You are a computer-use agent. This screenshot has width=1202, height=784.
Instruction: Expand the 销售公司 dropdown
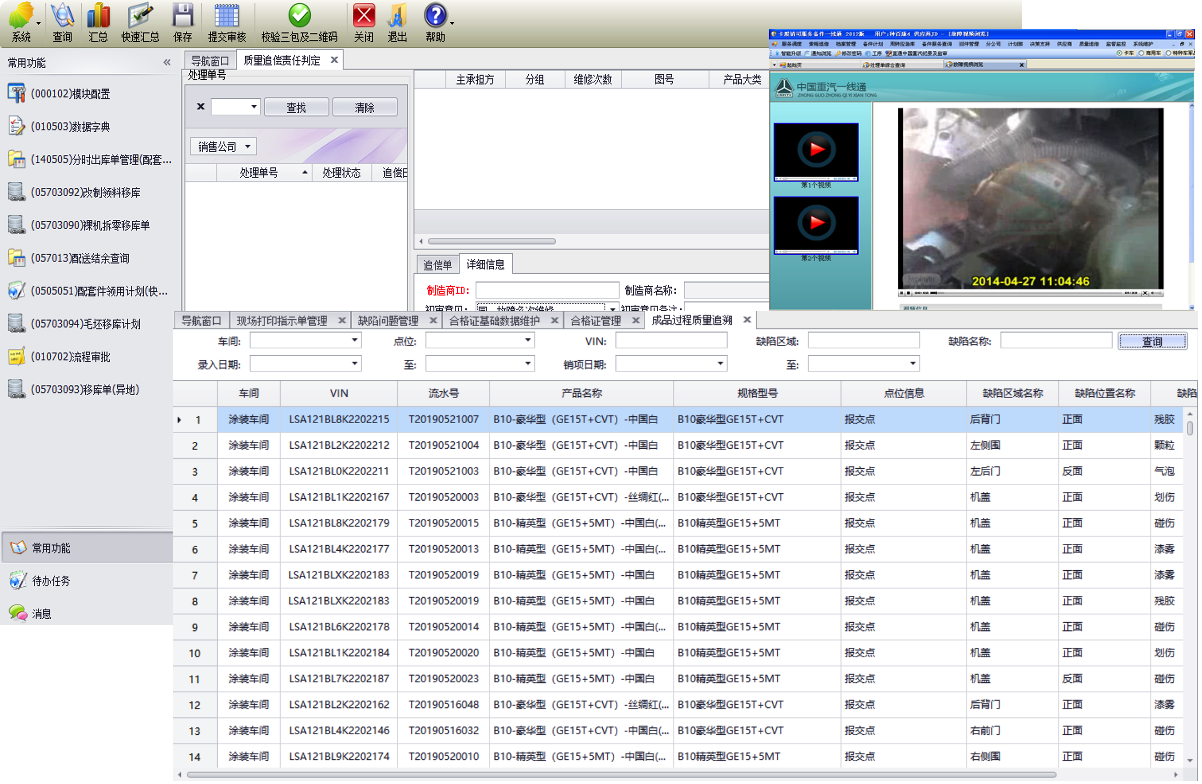pyautogui.click(x=248, y=147)
